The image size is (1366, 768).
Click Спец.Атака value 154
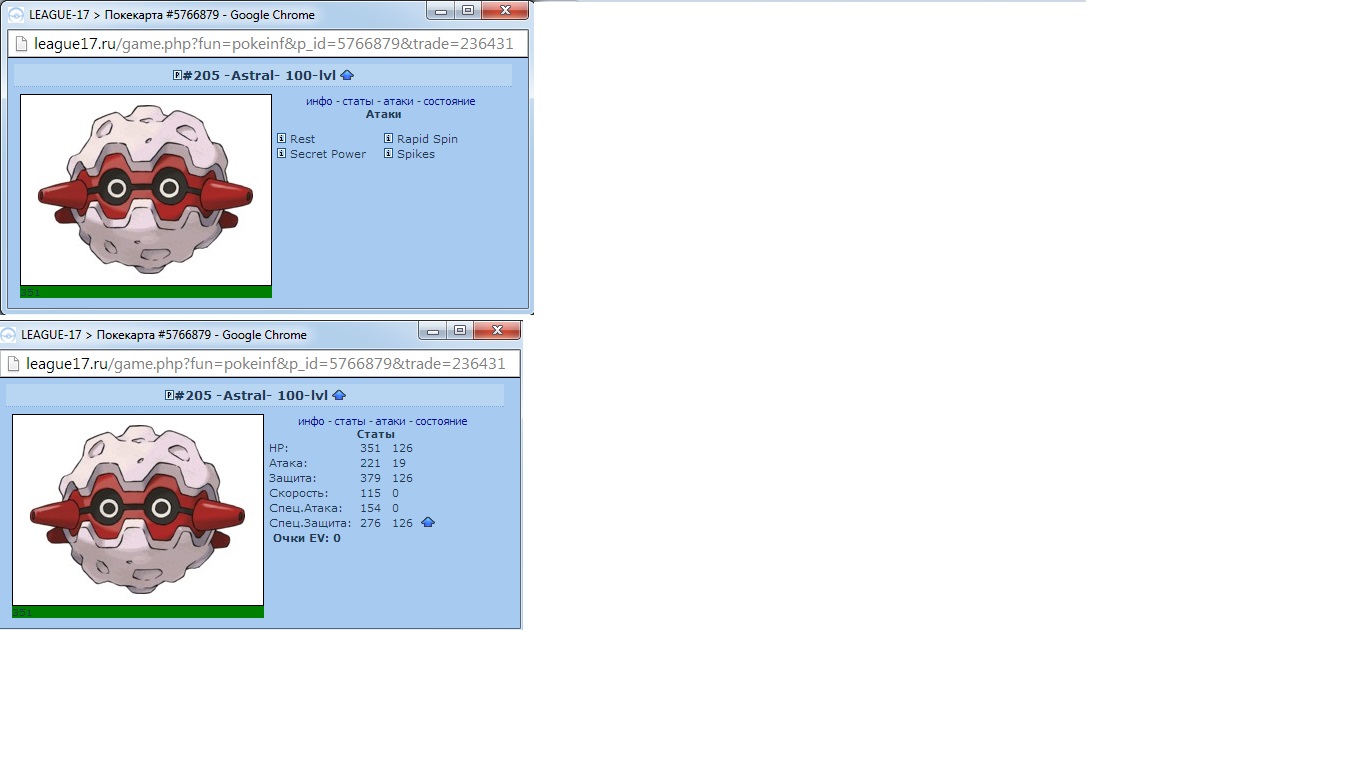pyautogui.click(x=370, y=508)
